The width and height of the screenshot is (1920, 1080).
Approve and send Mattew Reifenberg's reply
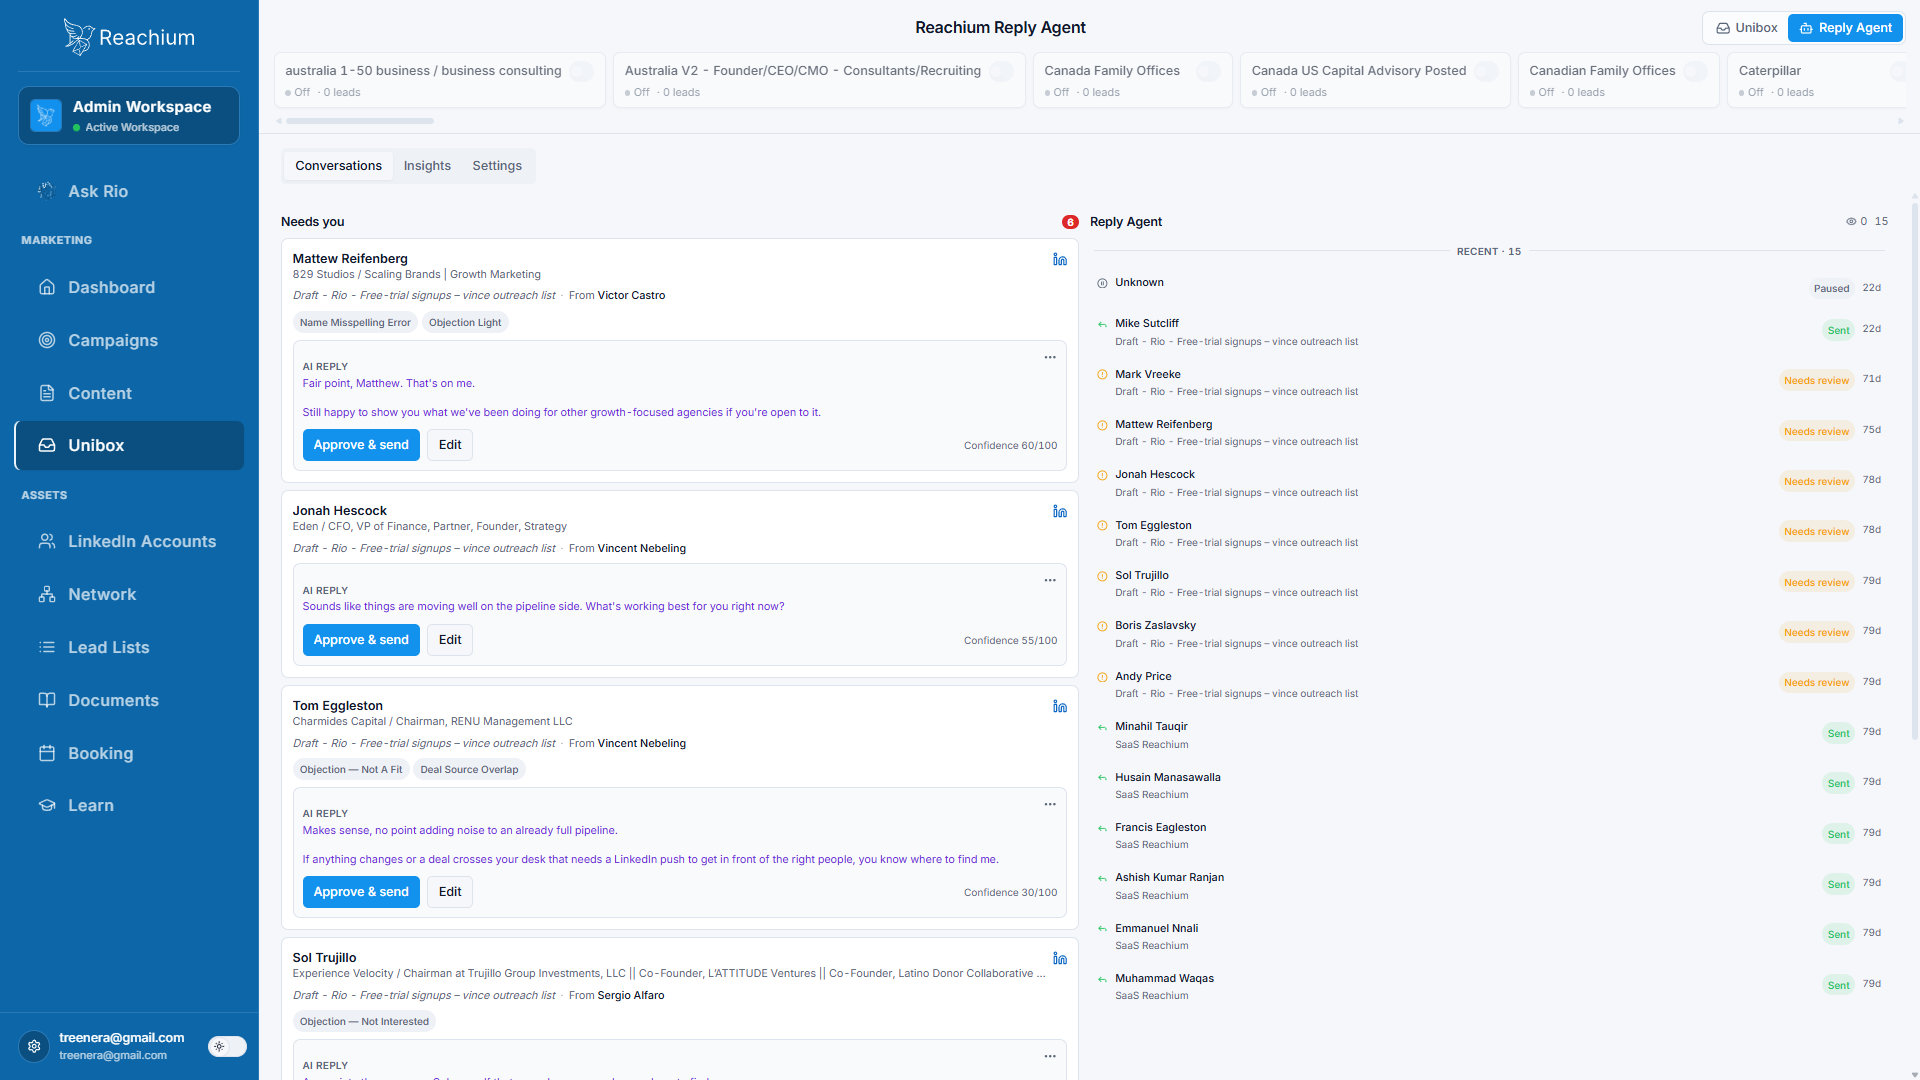pyautogui.click(x=361, y=445)
